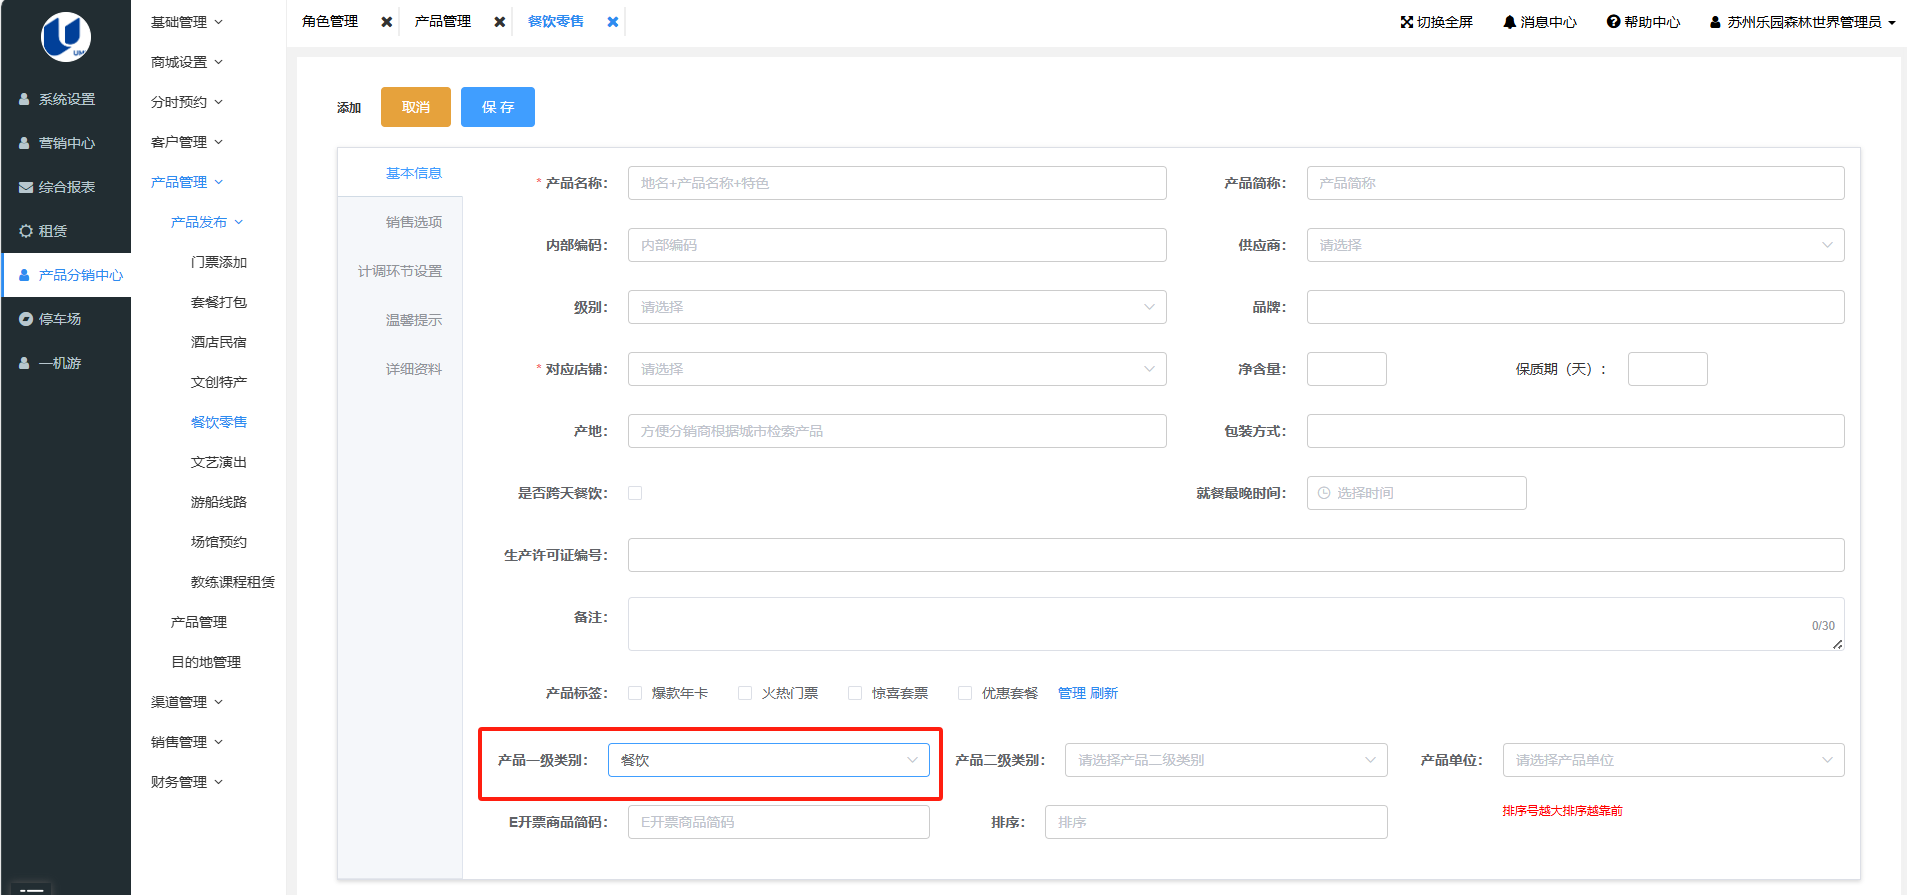The image size is (1907, 895).
Task: Open 综合报表 envelope icon in sidebar
Action: pyautogui.click(x=26, y=187)
